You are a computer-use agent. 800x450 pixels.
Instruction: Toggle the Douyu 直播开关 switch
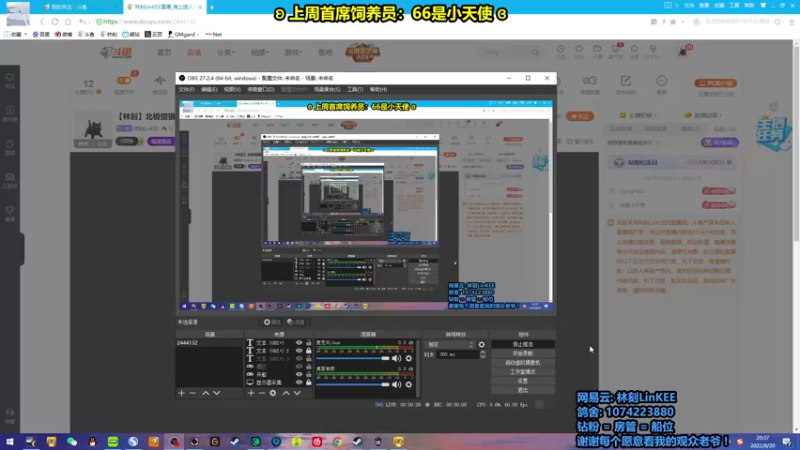(124, 81)
